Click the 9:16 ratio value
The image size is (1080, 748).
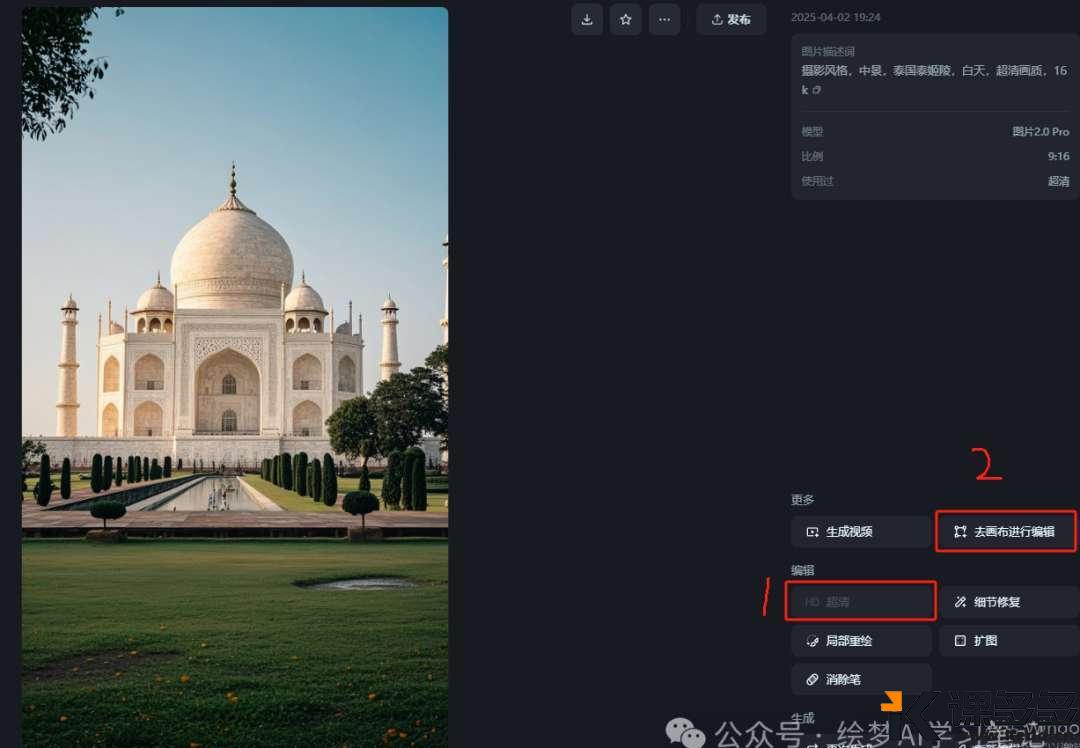click(x=1058, y=157)
